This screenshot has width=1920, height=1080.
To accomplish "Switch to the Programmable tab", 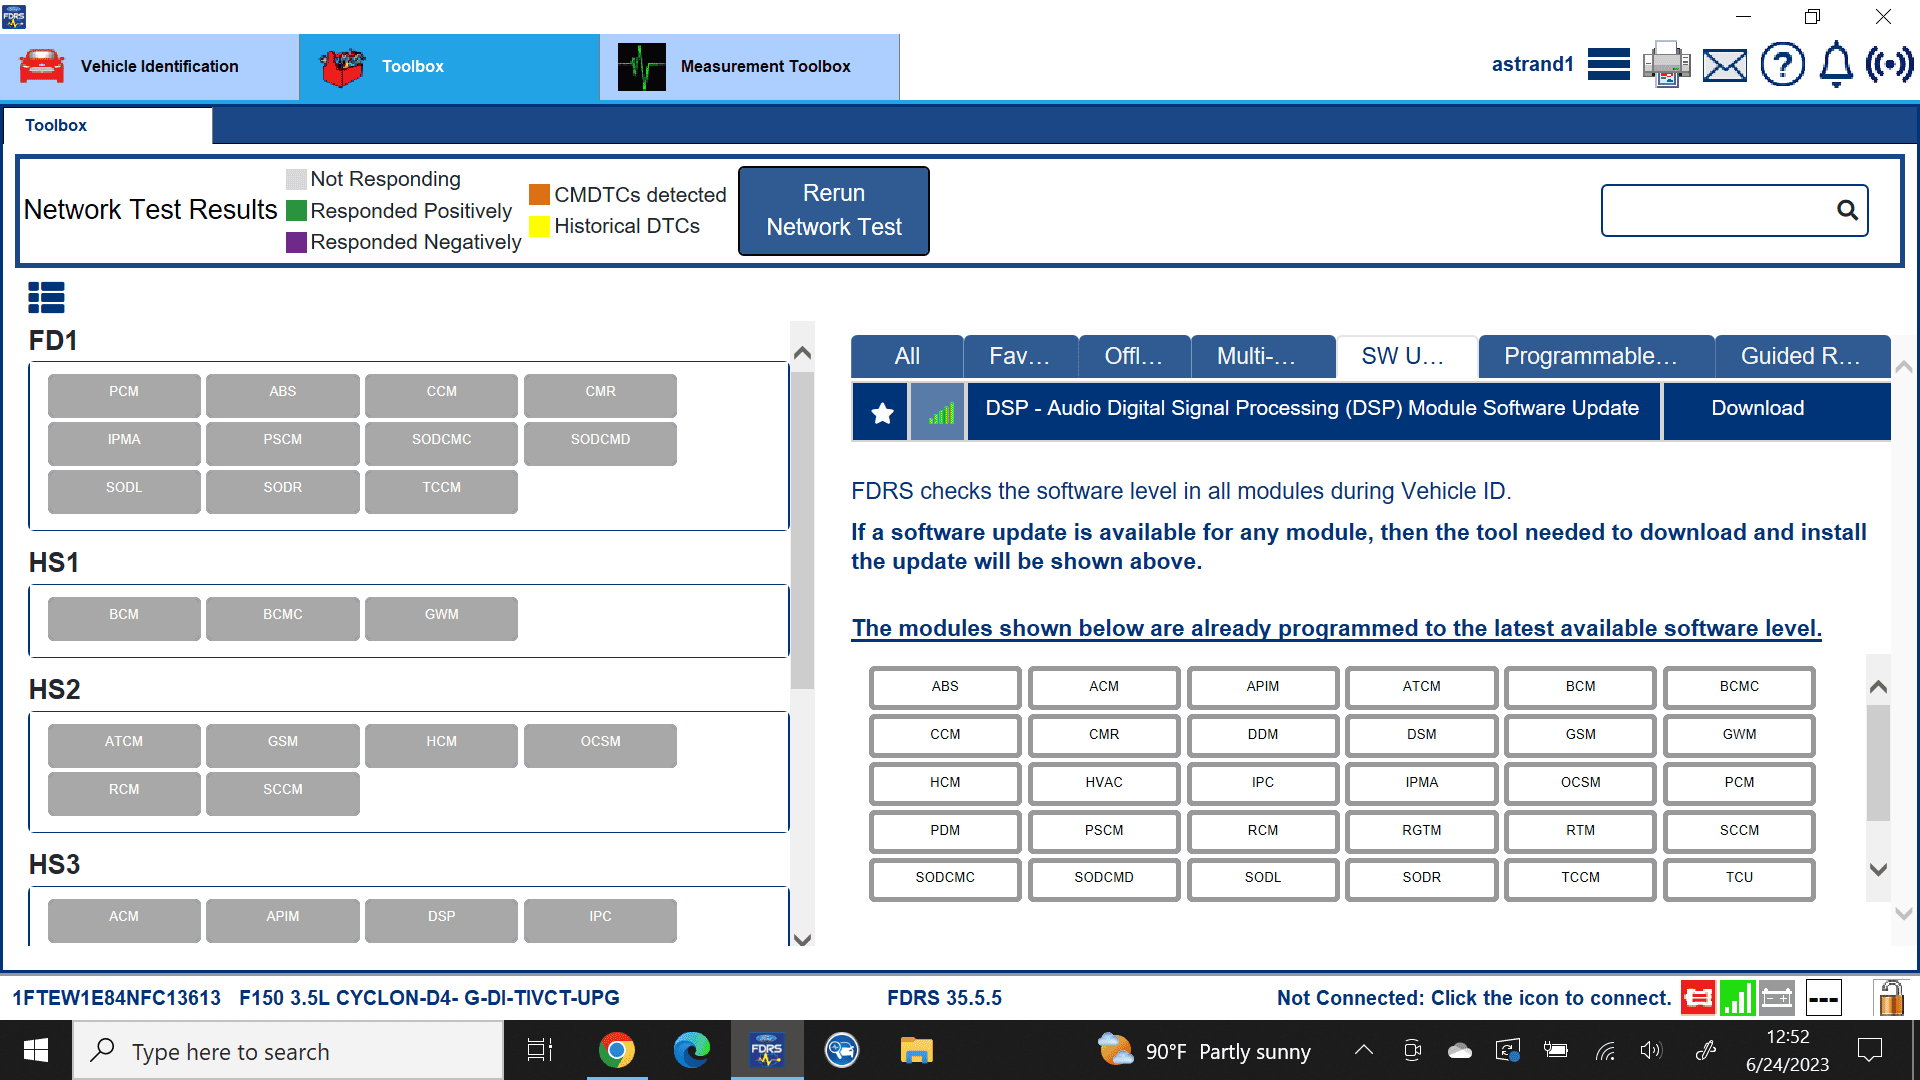I will click(1594, 356).
